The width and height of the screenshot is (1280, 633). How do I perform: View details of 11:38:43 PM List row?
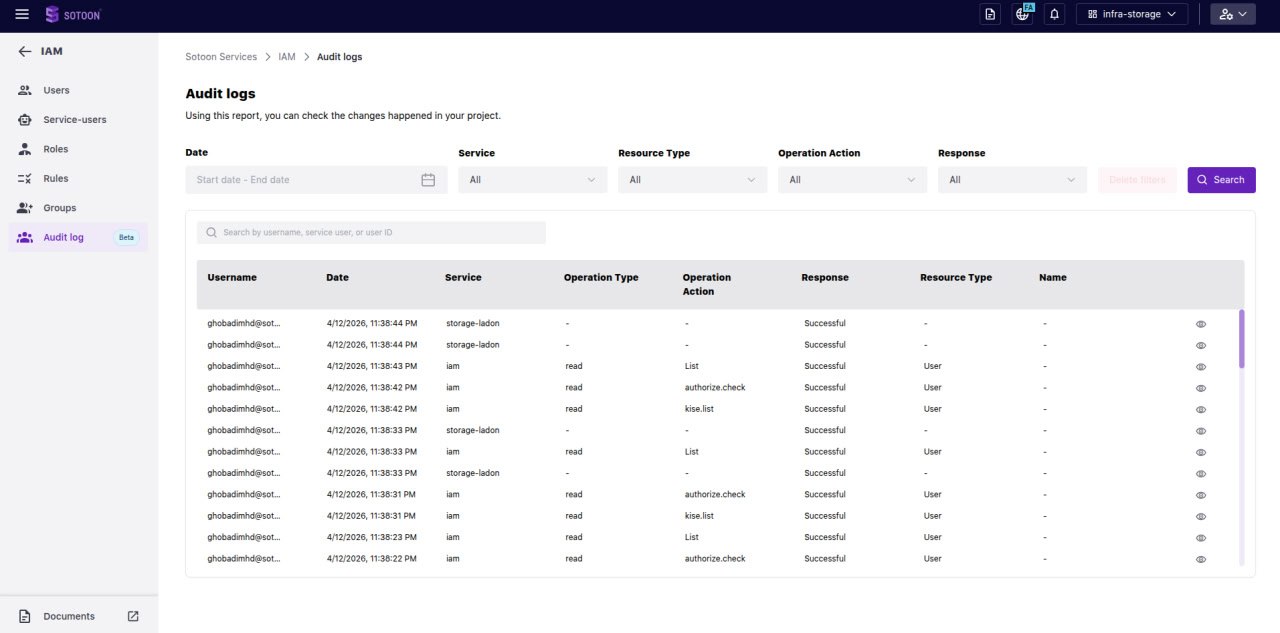point(1201,367)
